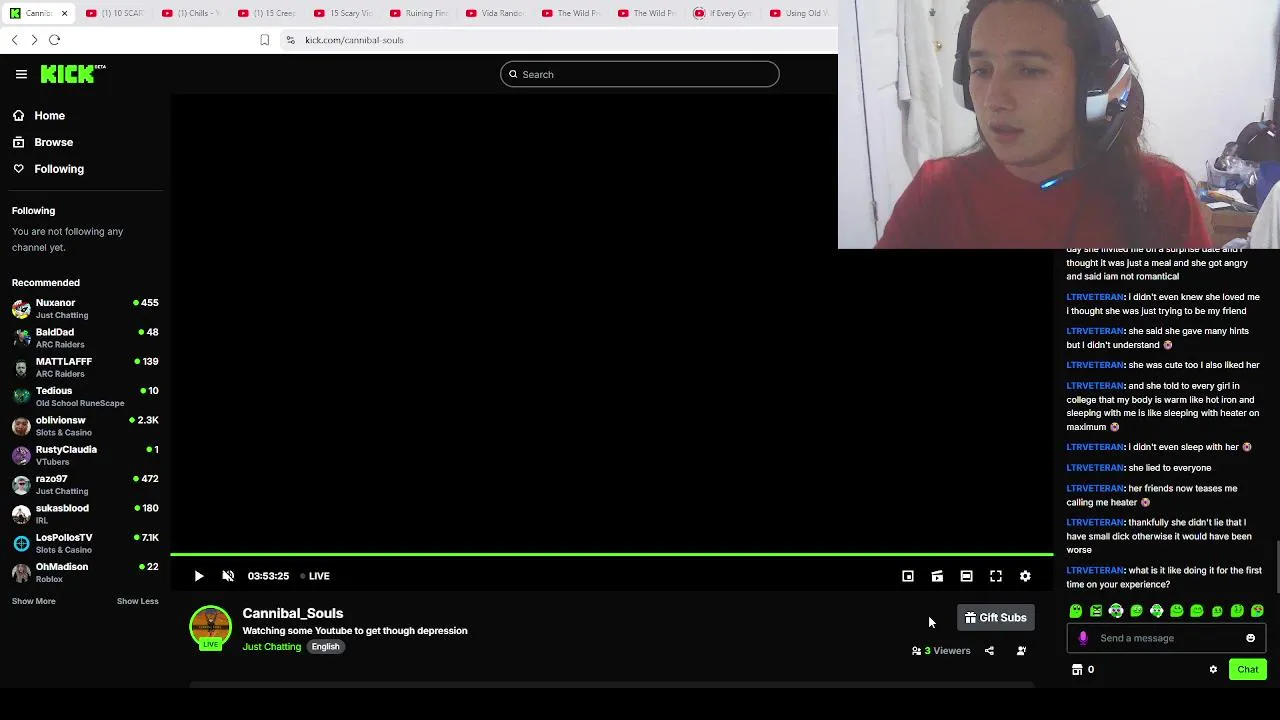Go forward in browser
Viewport: 1280px width, 720px height.
(34, 40)
